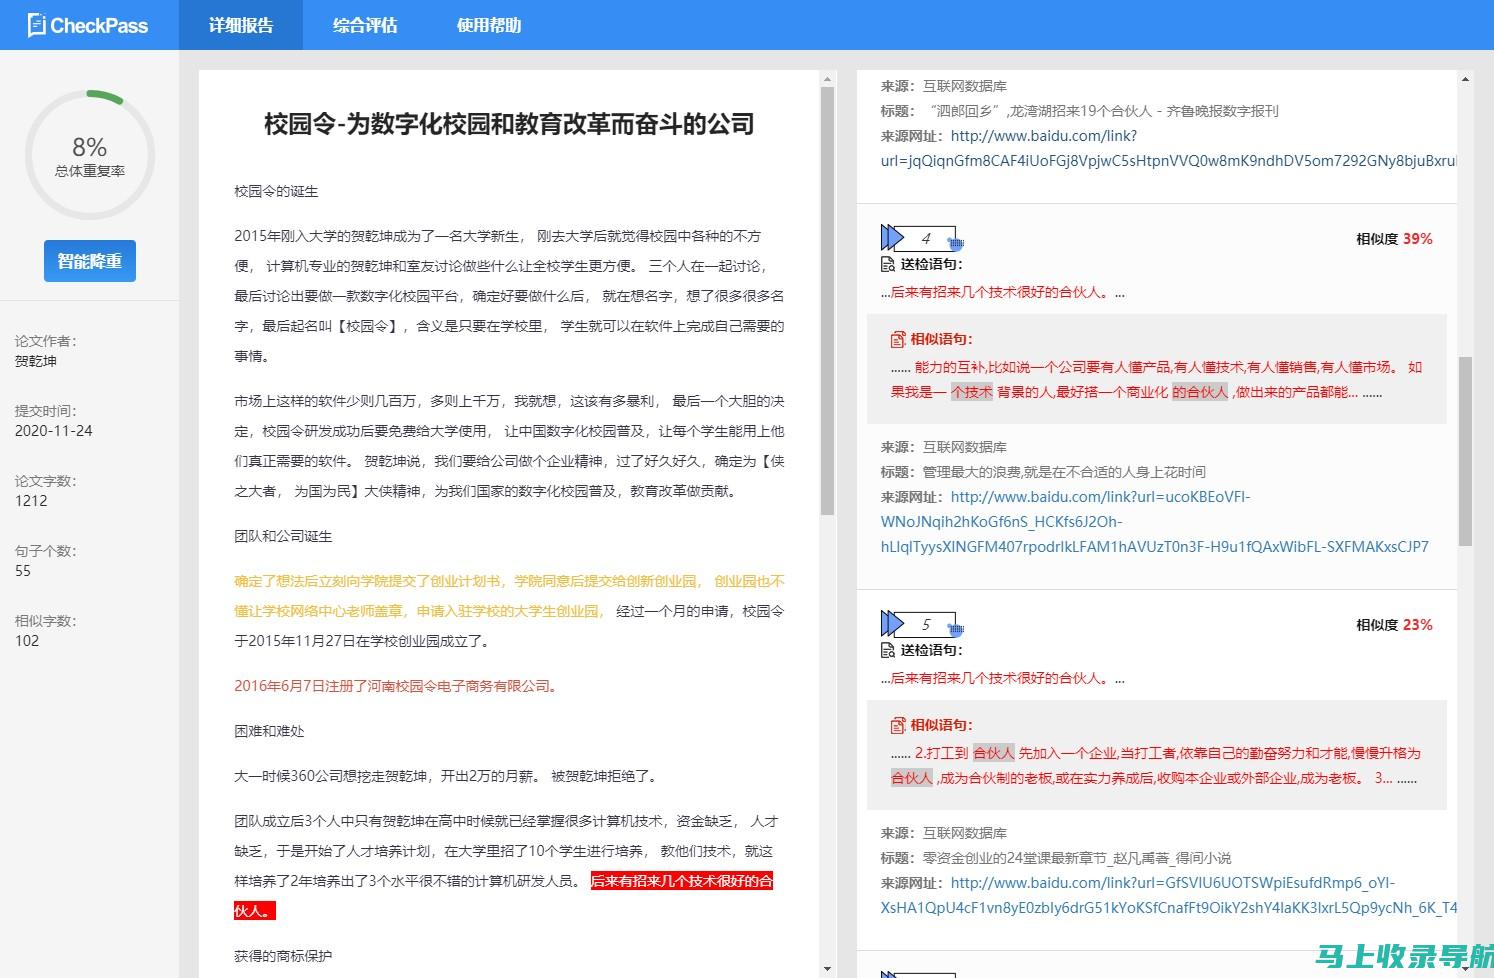Switch to the 综合评估 tab

click(365, 25)
